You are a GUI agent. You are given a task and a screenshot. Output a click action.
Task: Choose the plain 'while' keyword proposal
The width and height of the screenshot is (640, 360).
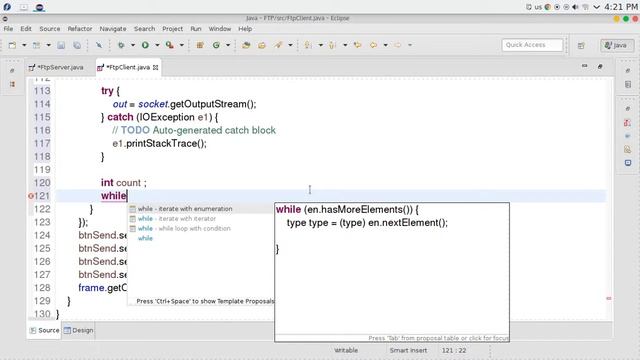tap(200, 238)
